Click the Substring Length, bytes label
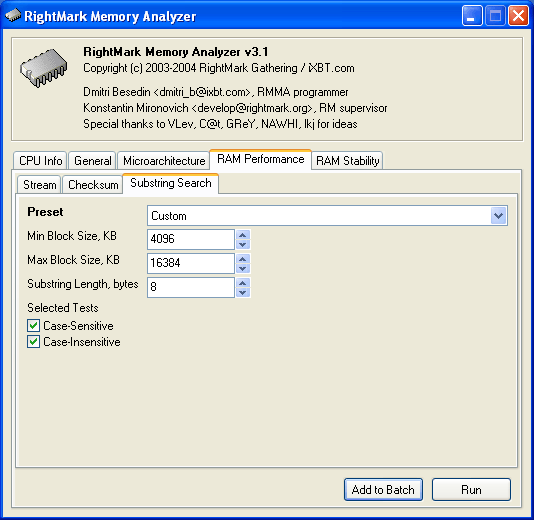Screen dimensions: 534x520 [83, 284]
